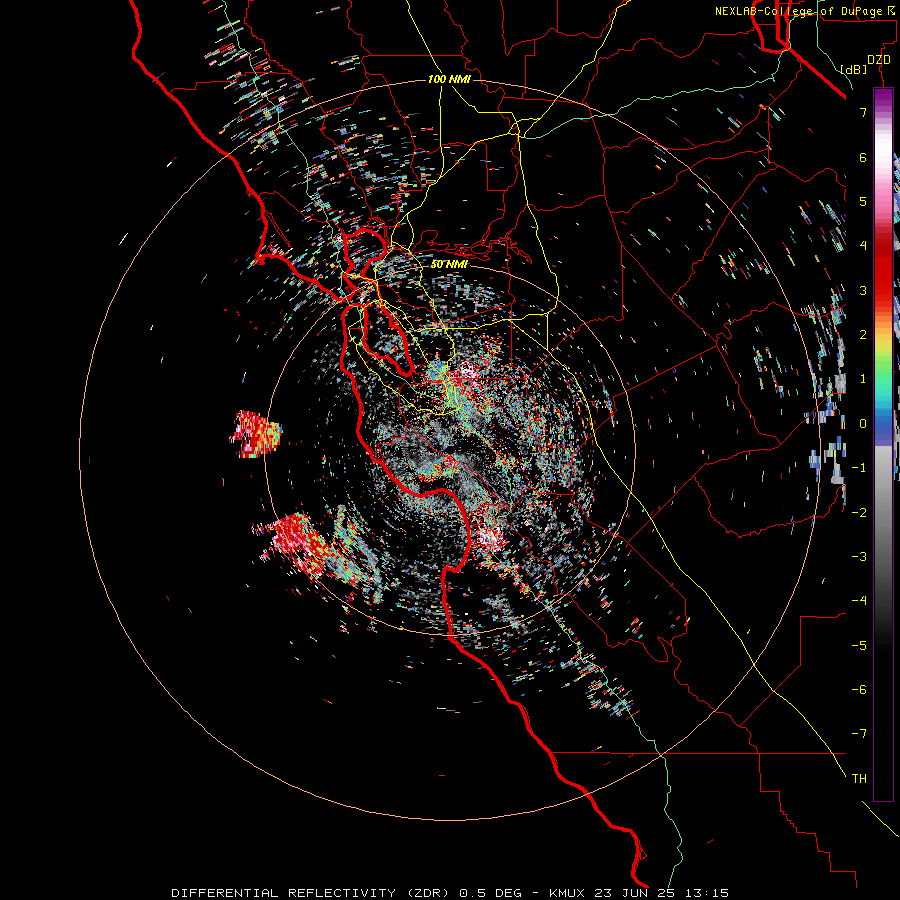The height and width of the screenshot is (900, 900).
Task: Click the red segment of the color bar near 3 dB
Action: click(x=883, y=281)
